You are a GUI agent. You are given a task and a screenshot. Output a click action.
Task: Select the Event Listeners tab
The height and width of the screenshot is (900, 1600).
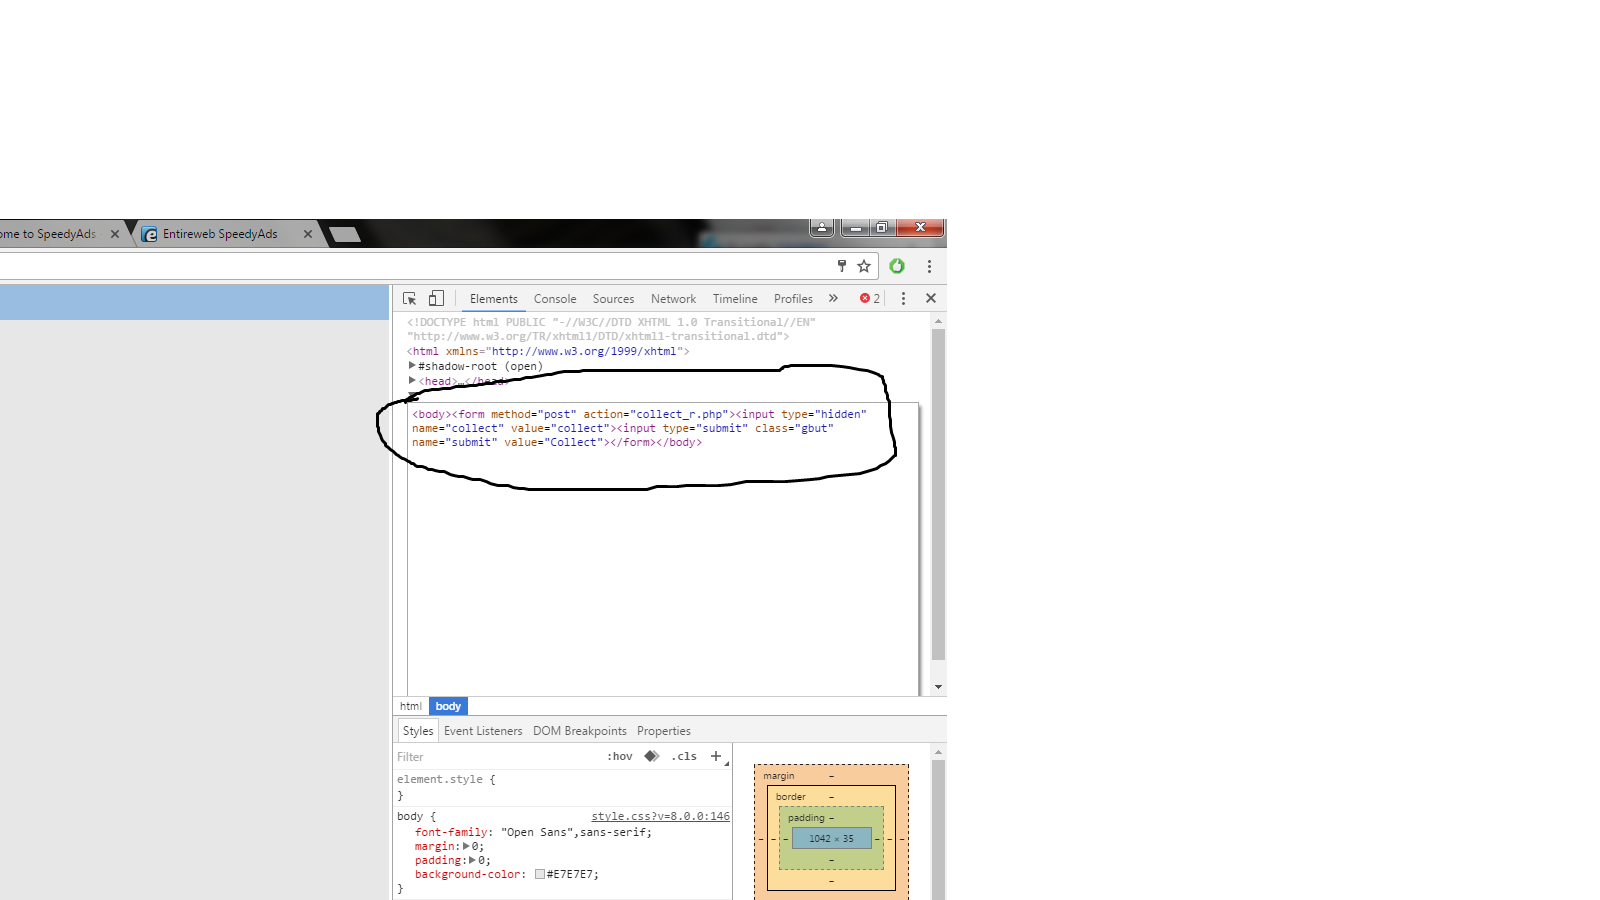(483, 731)
